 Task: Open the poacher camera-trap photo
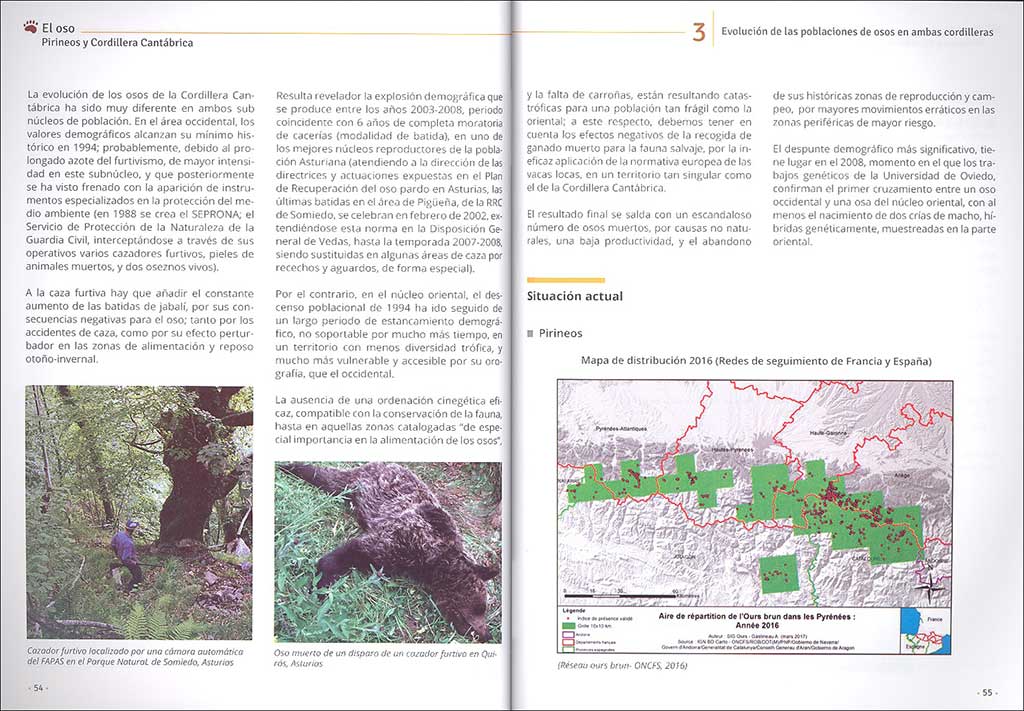click(139, 512)
